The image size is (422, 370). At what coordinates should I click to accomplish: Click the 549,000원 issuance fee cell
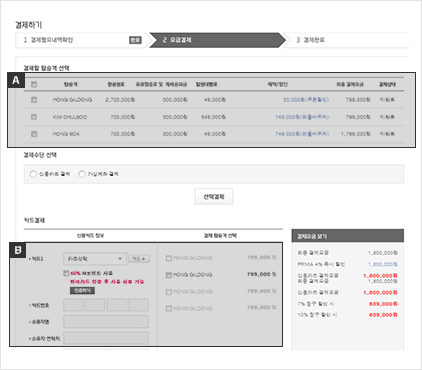pos(213,117)
